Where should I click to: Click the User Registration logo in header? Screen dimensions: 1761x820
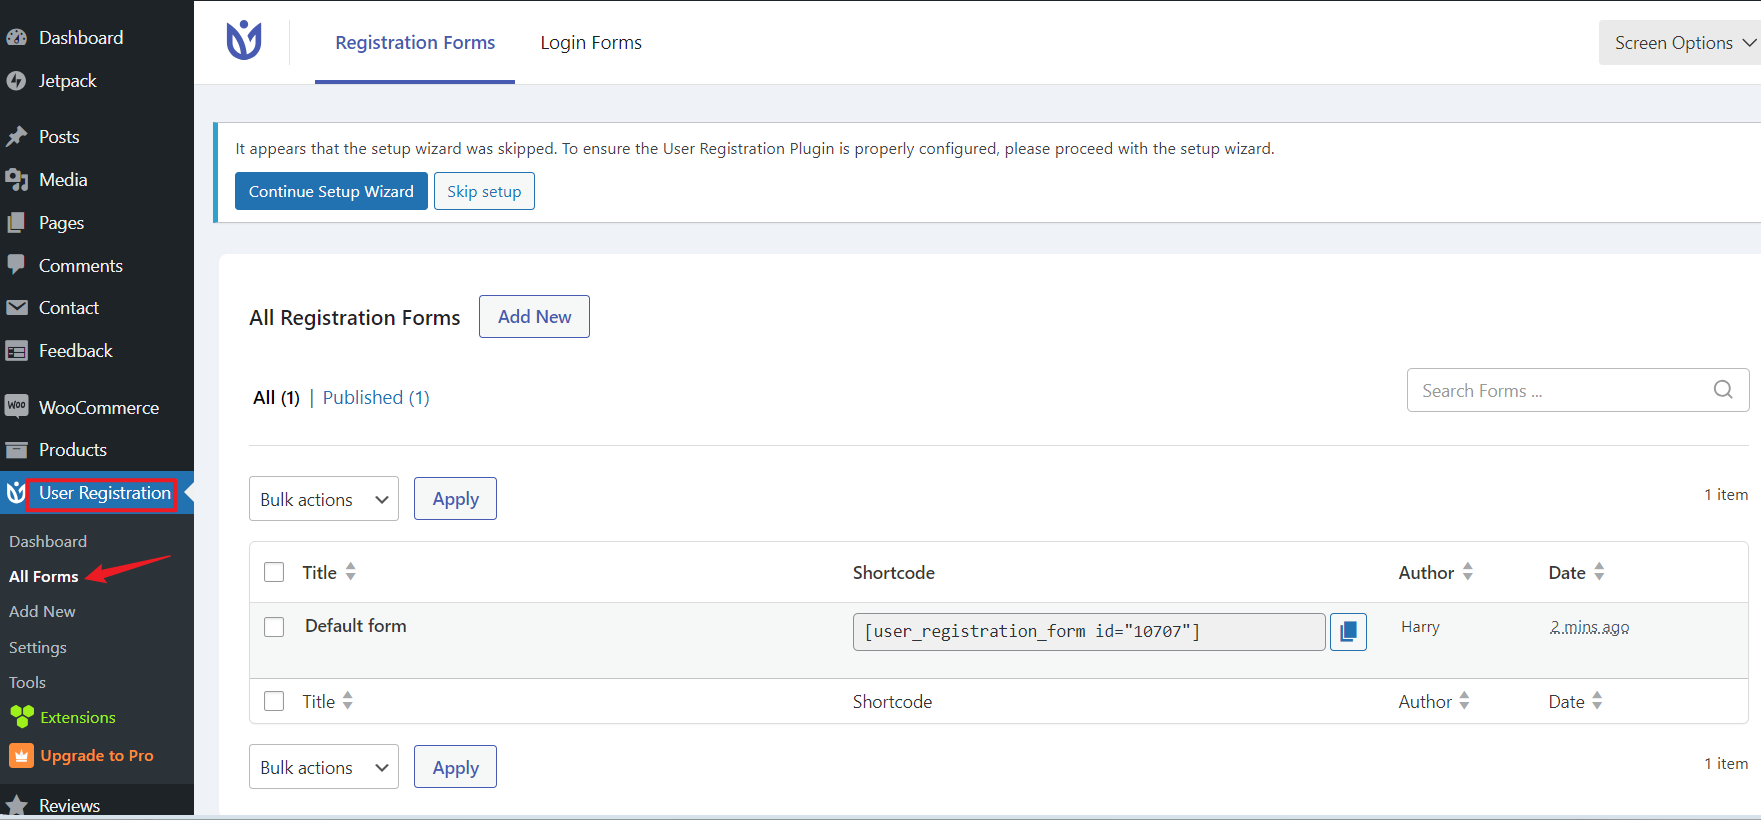click(244, 41)
